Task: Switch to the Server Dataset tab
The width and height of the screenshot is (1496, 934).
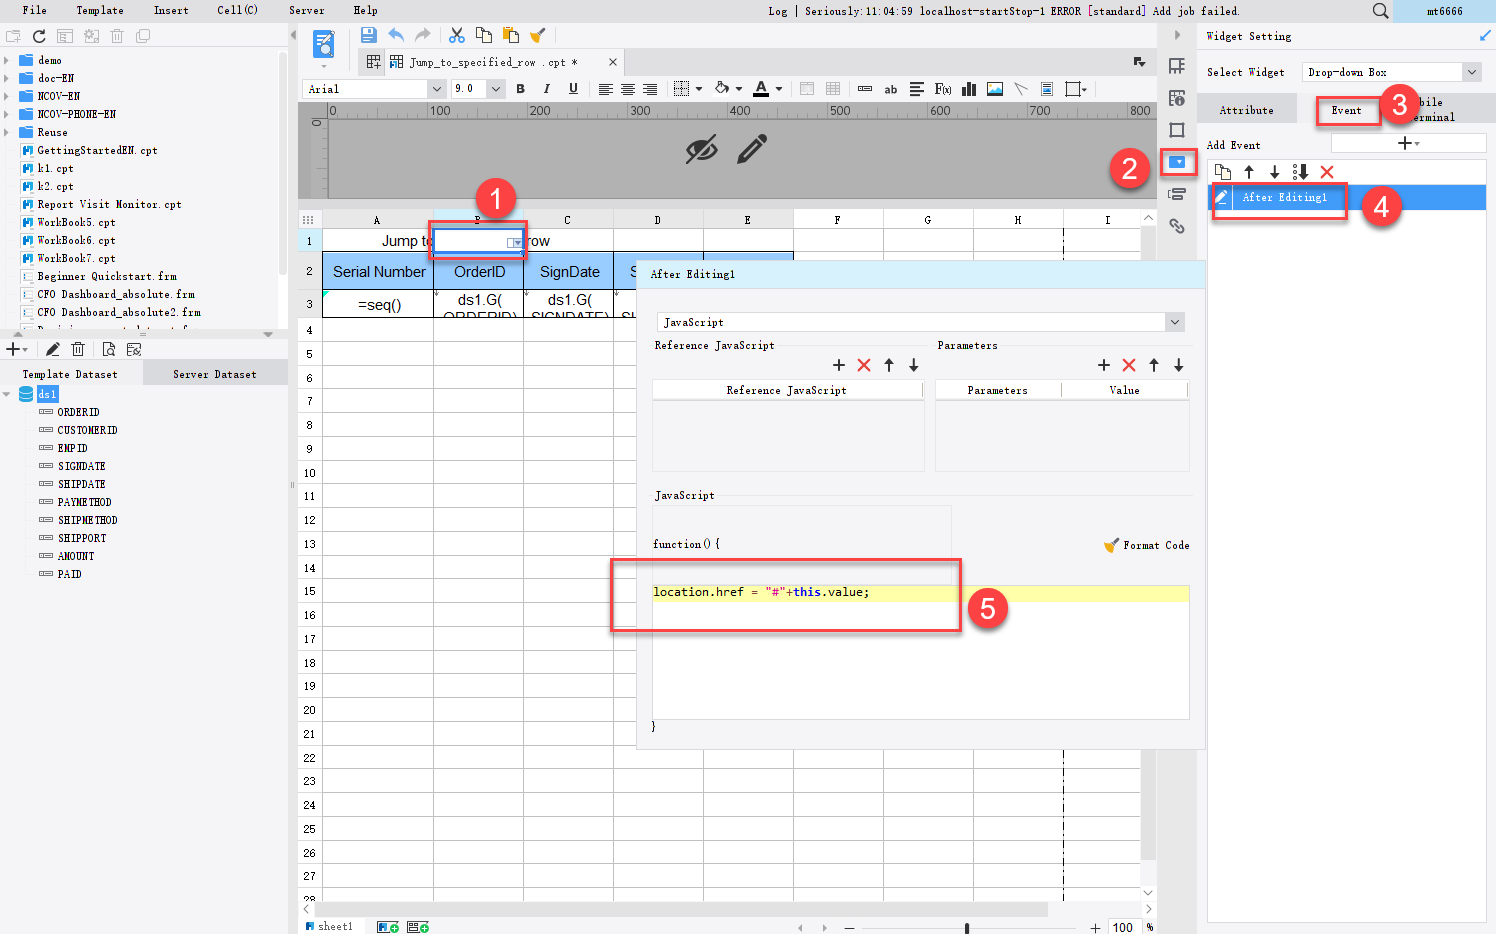Action: (215, 374)
